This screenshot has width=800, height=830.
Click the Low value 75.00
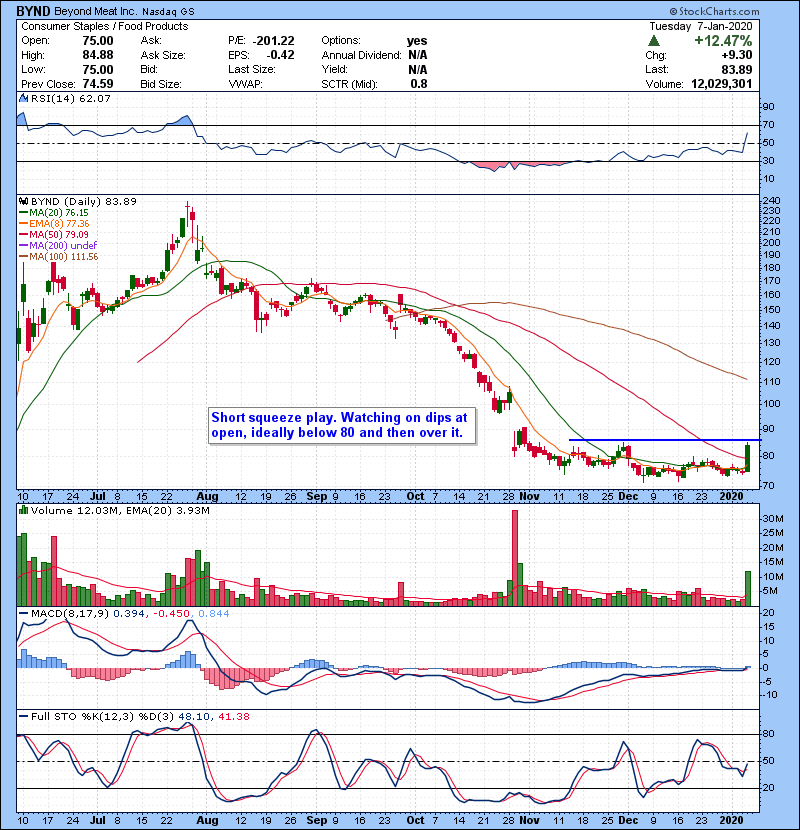[x=98, y=69]
